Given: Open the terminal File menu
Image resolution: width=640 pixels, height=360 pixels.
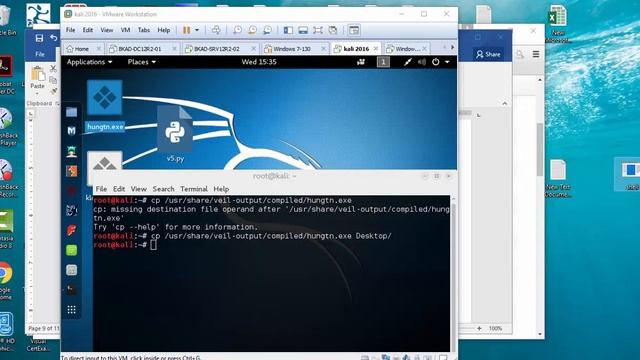Looking at the screenshot, I should (x=101, y=189).
